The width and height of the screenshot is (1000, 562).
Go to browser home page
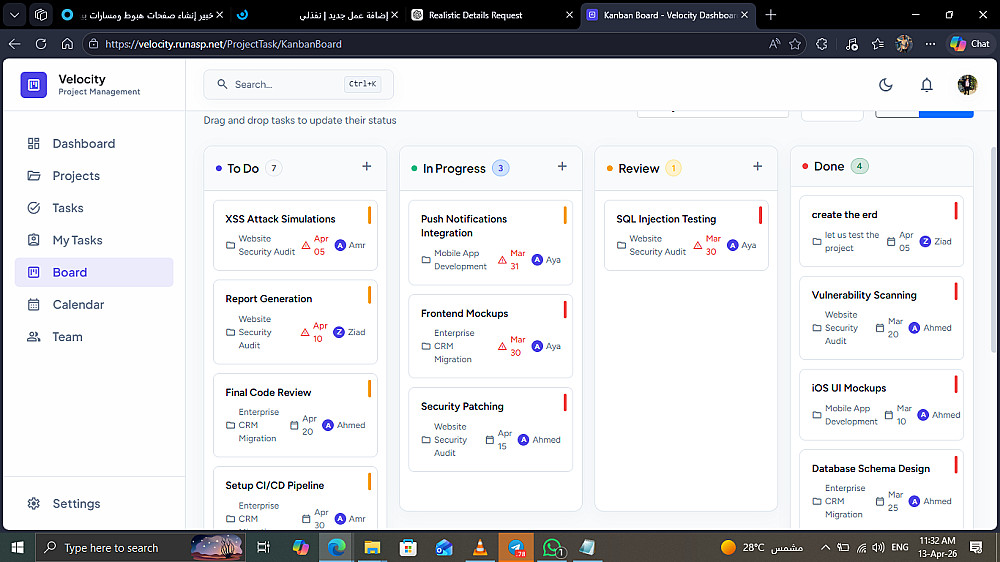67,44
